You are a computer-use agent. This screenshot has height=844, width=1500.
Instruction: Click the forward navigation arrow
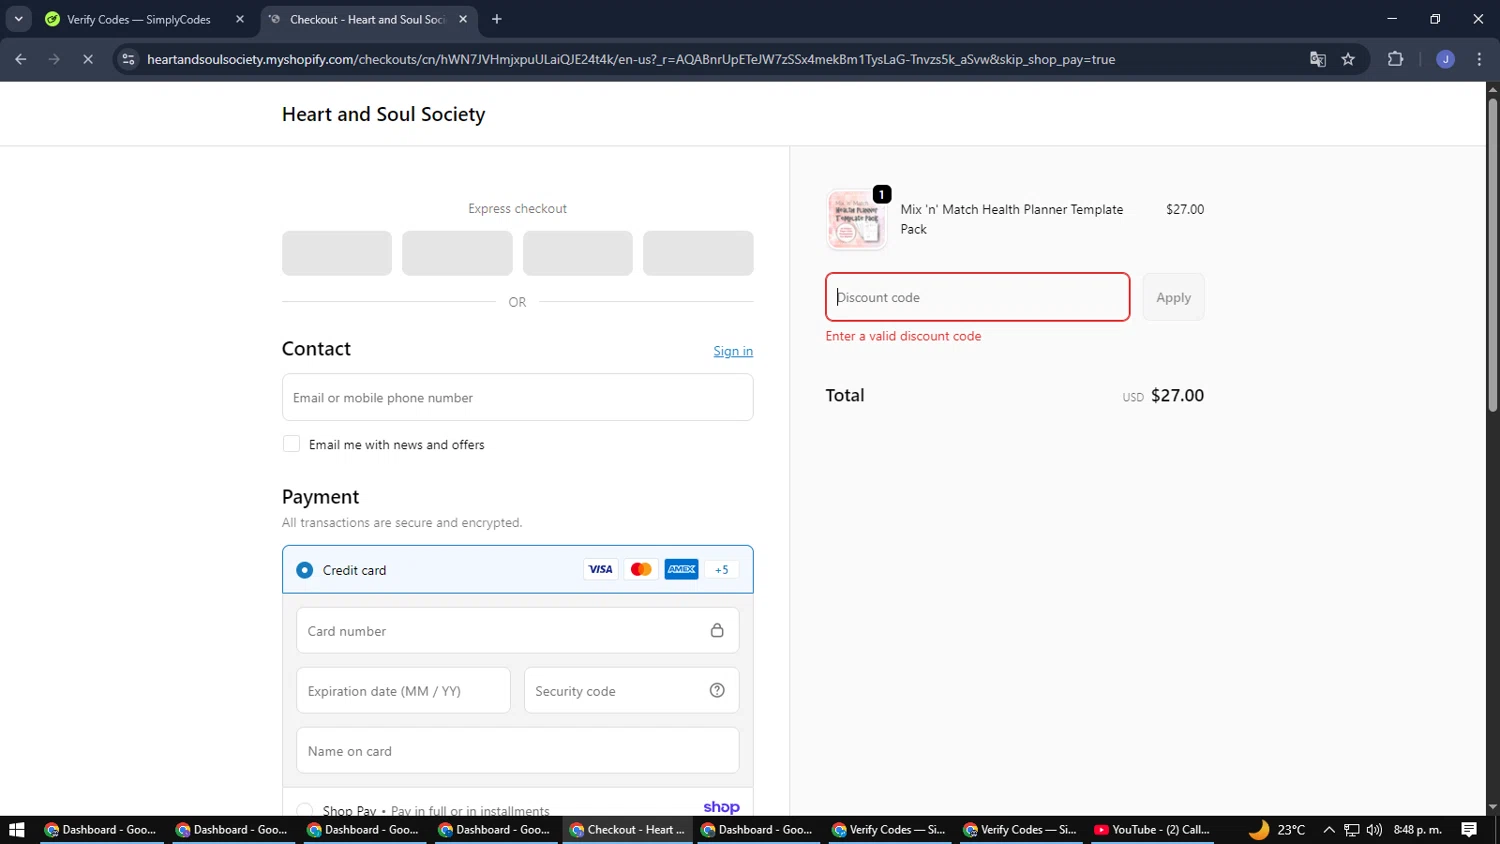point(54,59)
